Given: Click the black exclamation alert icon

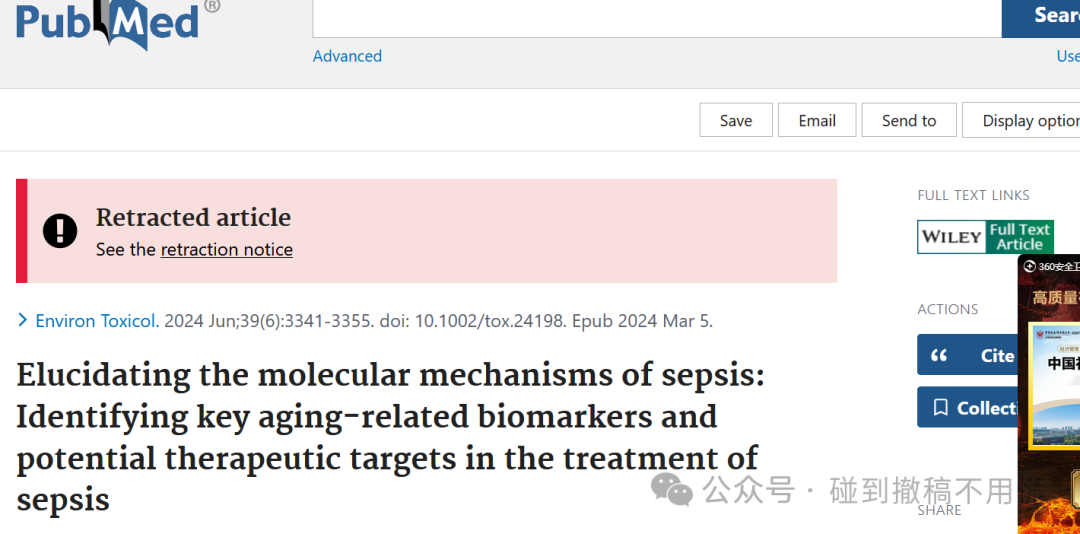Looking at the screenshot, I should pos(60,230).
